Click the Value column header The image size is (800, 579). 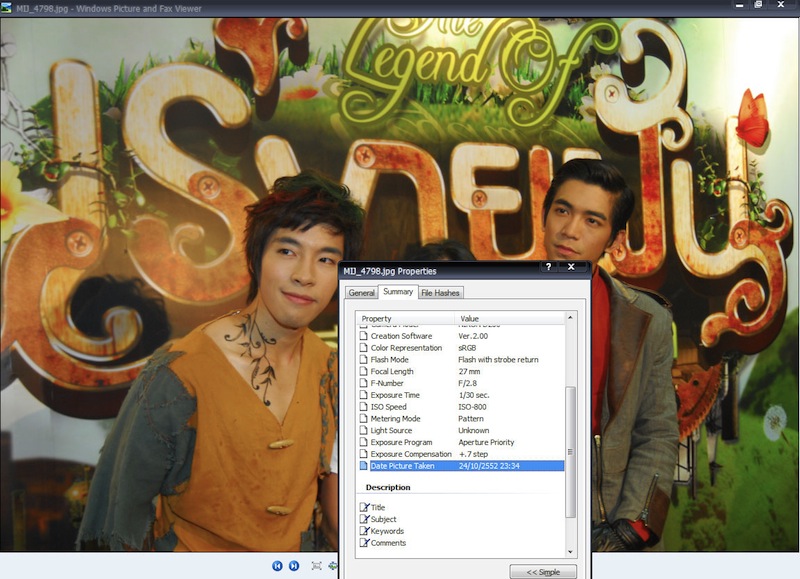[x=510, y=318]
